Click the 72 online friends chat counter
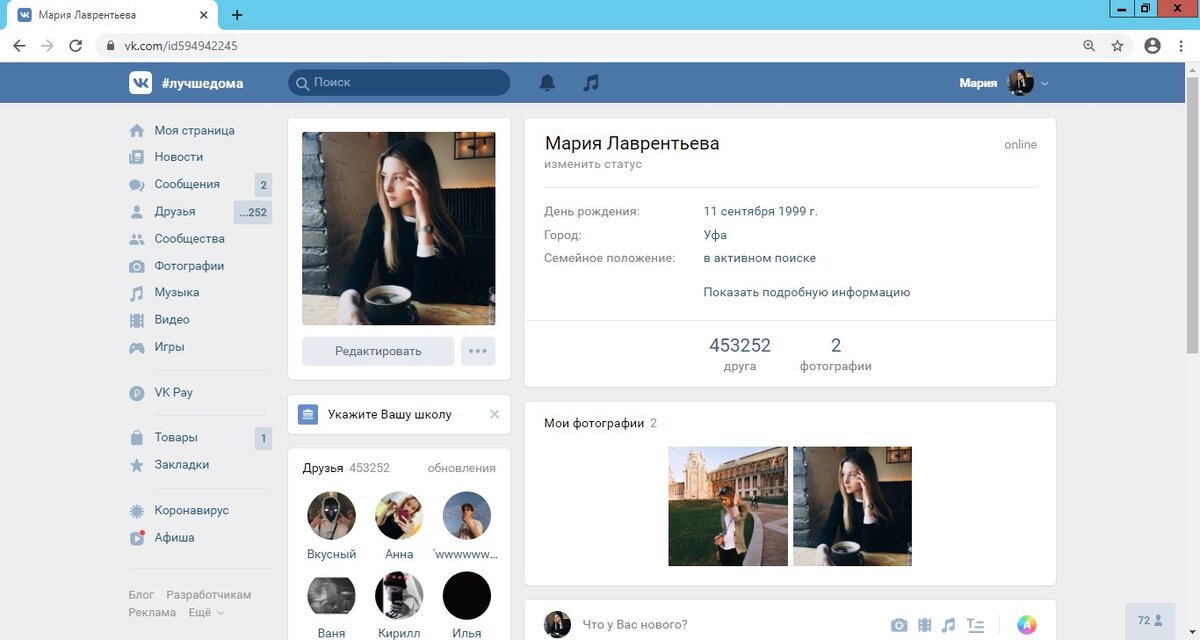 pos(1150,621)
